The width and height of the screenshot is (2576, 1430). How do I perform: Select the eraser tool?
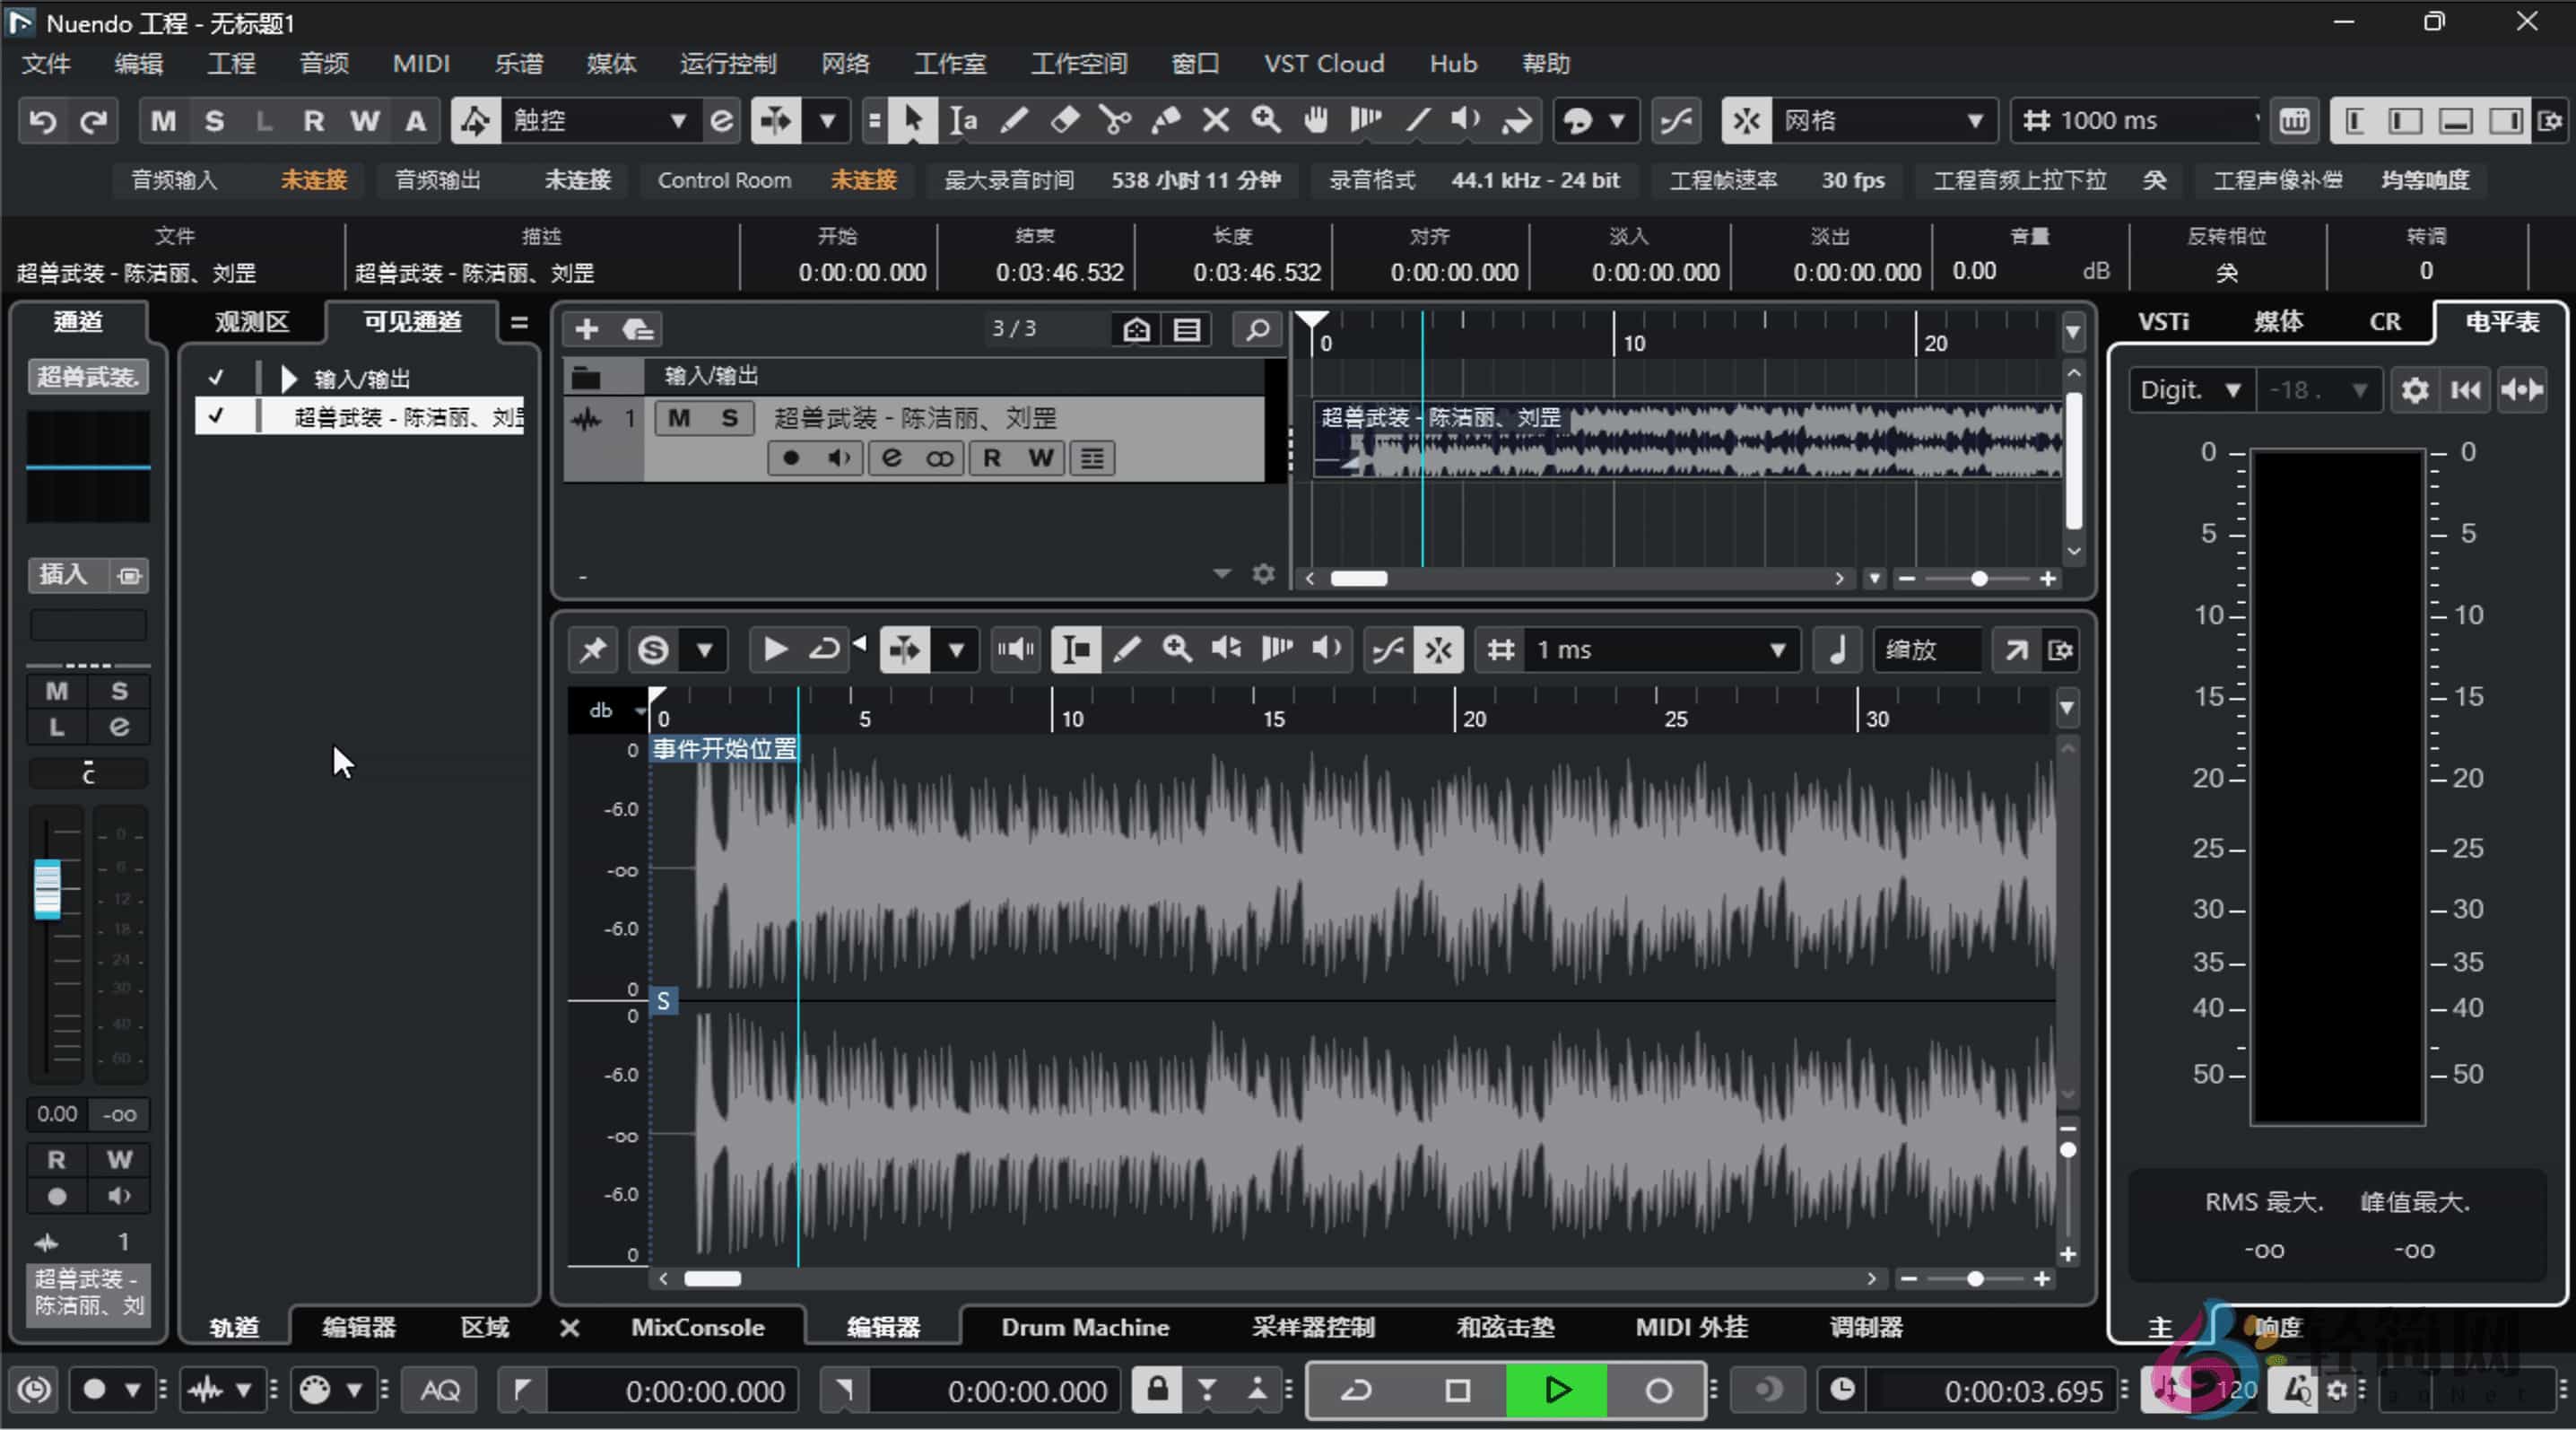tap(1063, 120)
